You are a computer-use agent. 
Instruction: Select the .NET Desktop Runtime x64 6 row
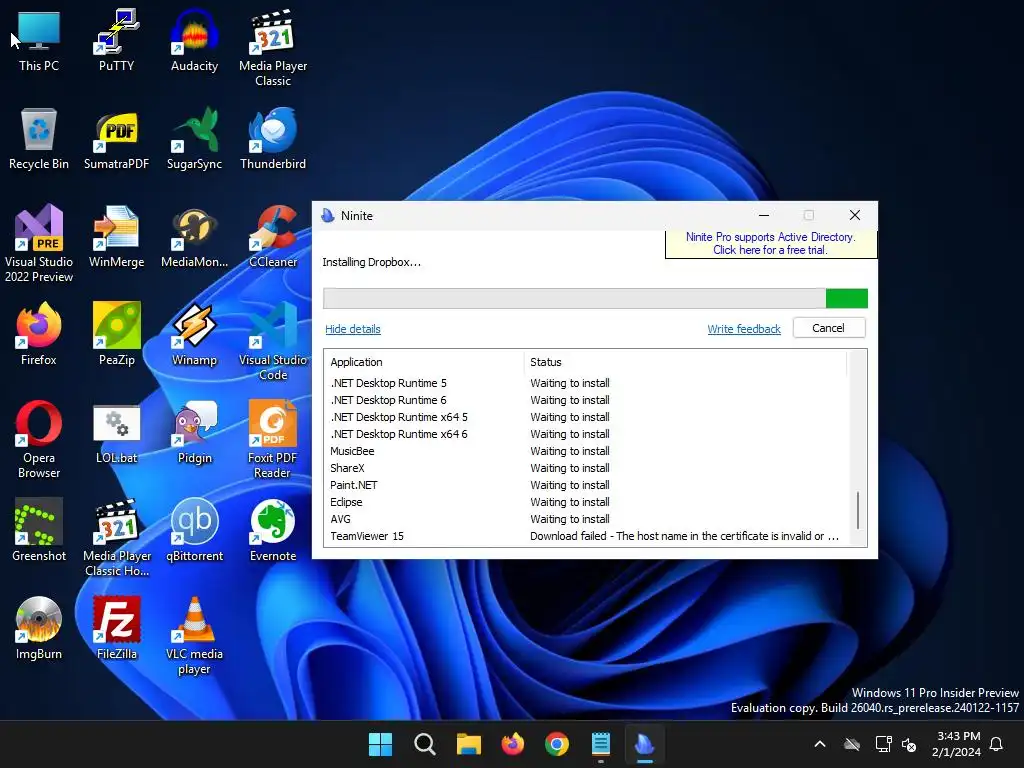tap(586, 434)
